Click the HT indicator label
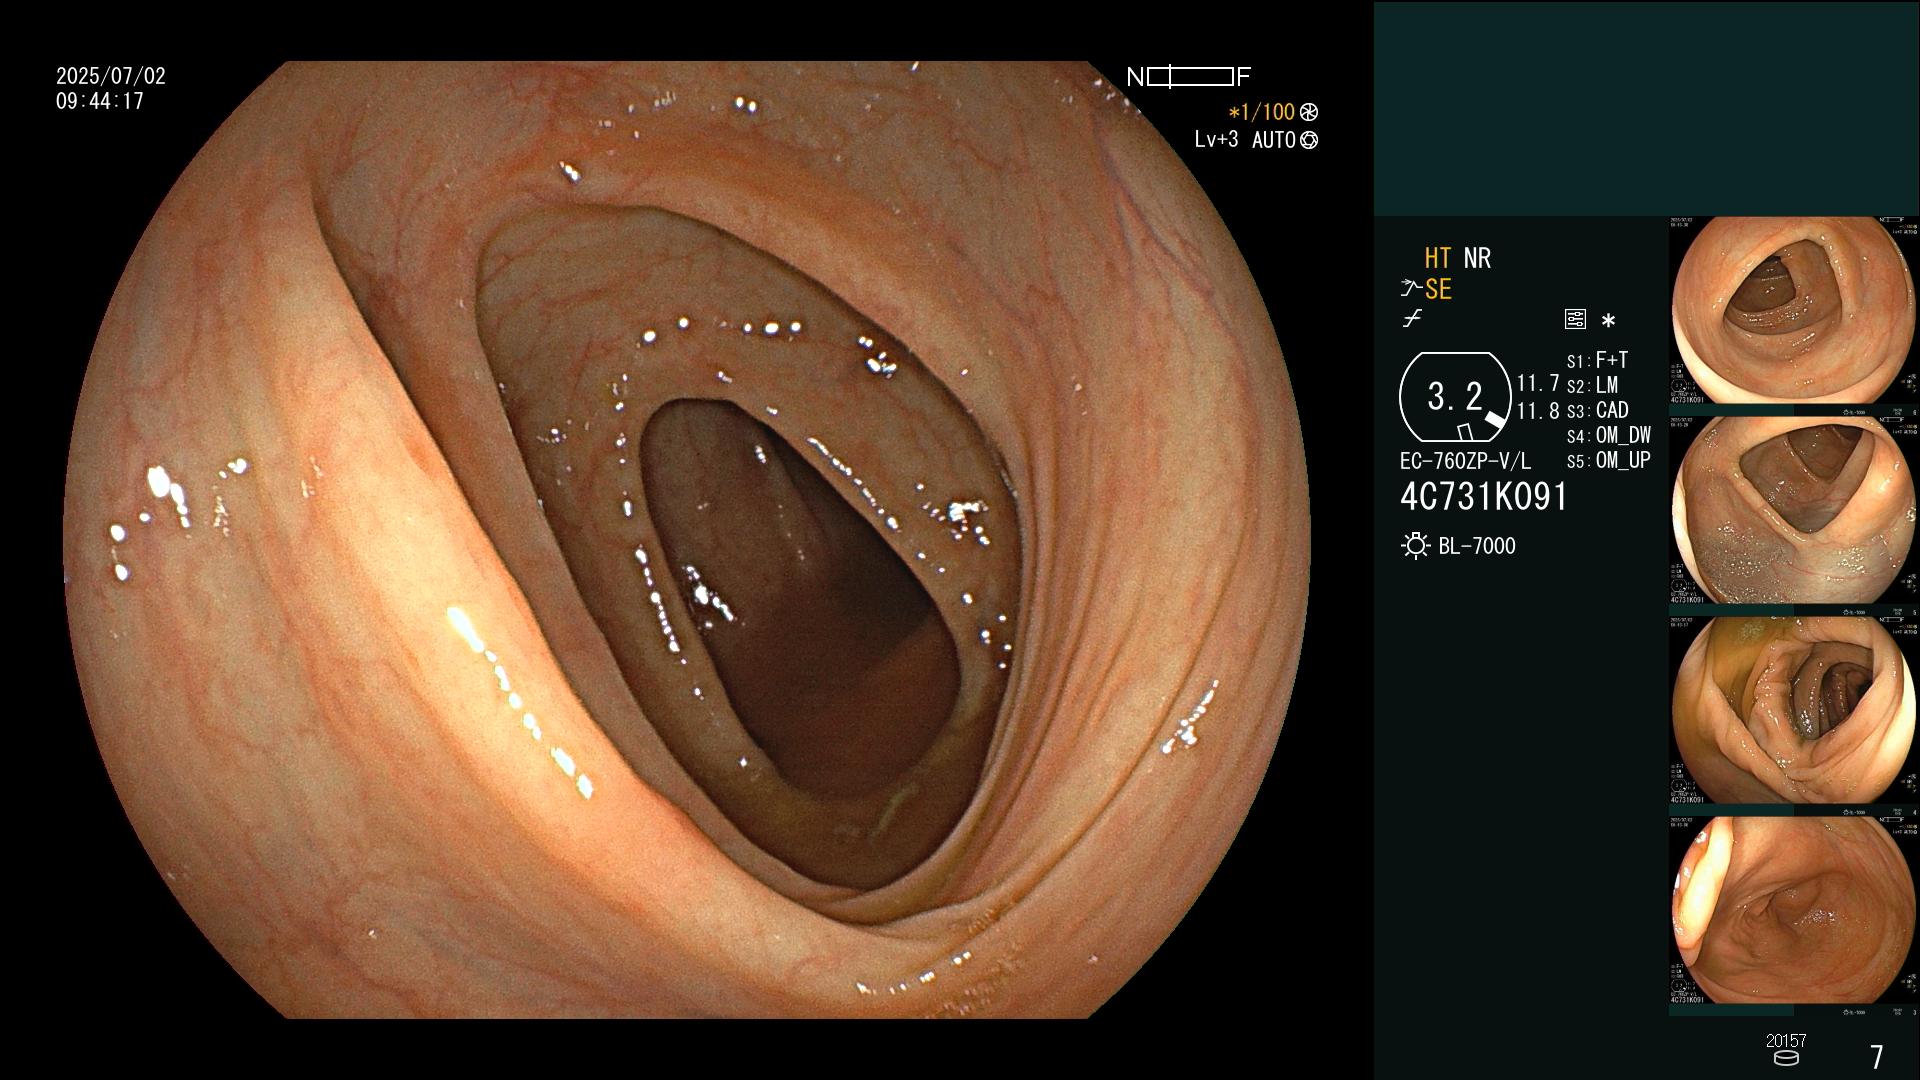 click(1437, 258)
